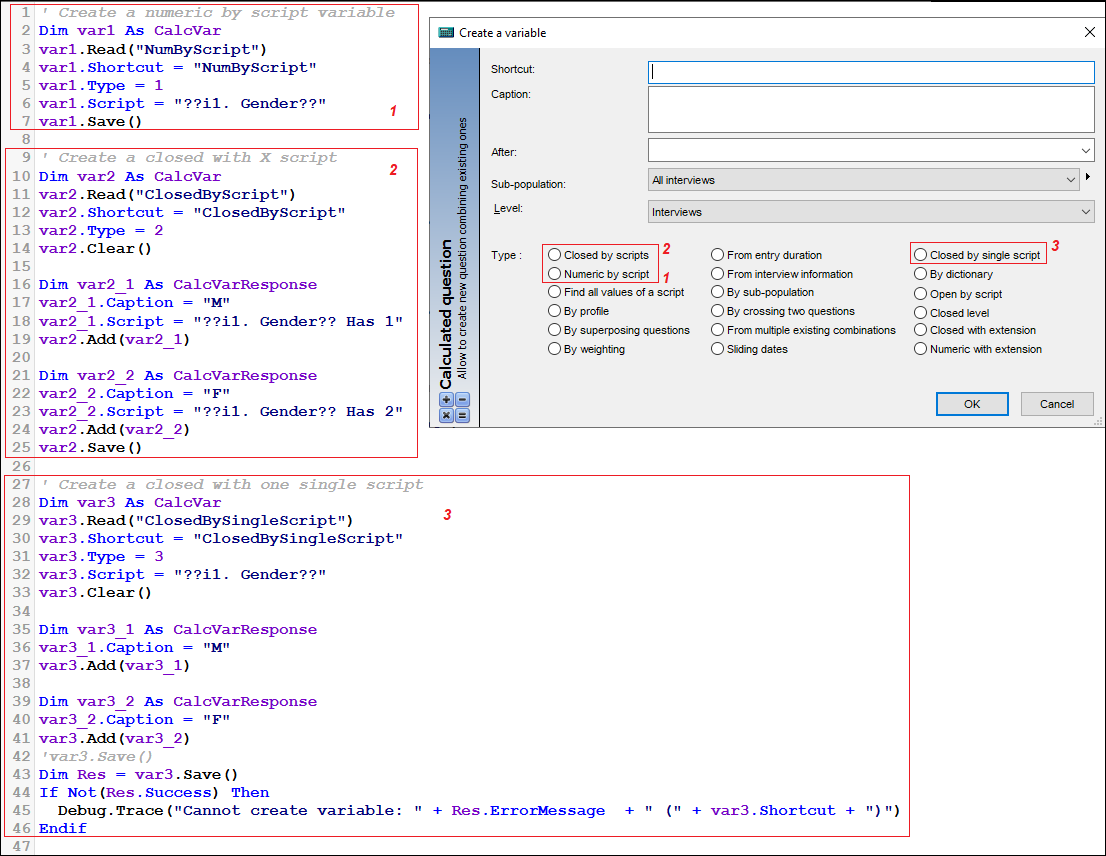Click the Create a variable title icon

446,32
